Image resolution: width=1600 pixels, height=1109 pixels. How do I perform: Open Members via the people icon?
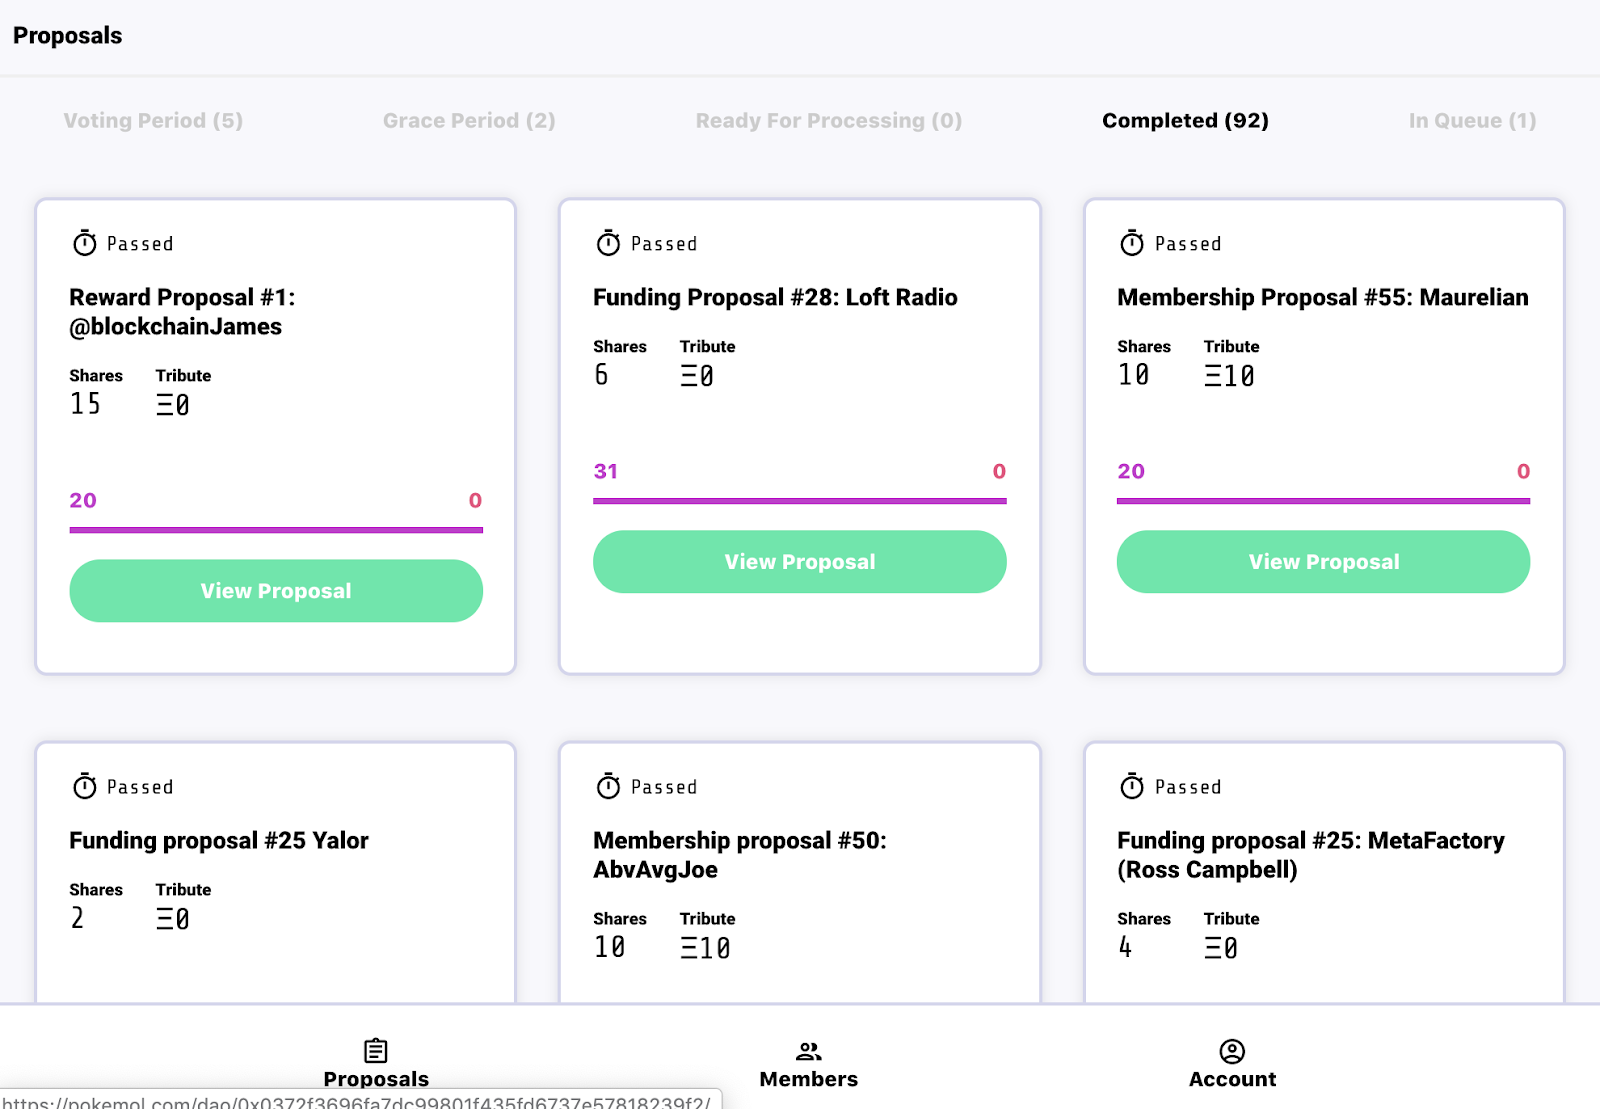[808, 1051]
